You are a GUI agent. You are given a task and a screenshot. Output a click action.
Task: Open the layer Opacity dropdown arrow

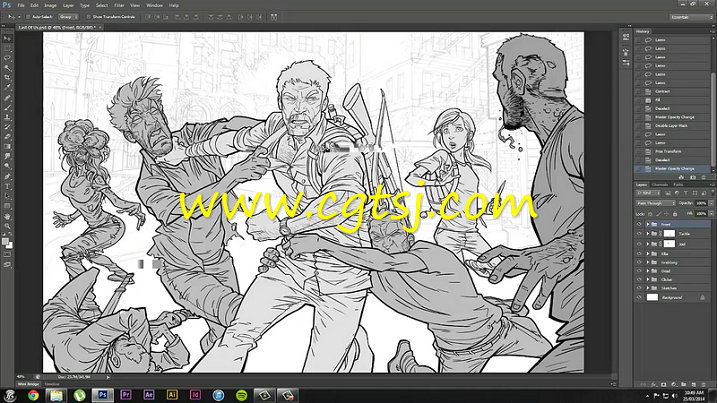coord(710,203)
